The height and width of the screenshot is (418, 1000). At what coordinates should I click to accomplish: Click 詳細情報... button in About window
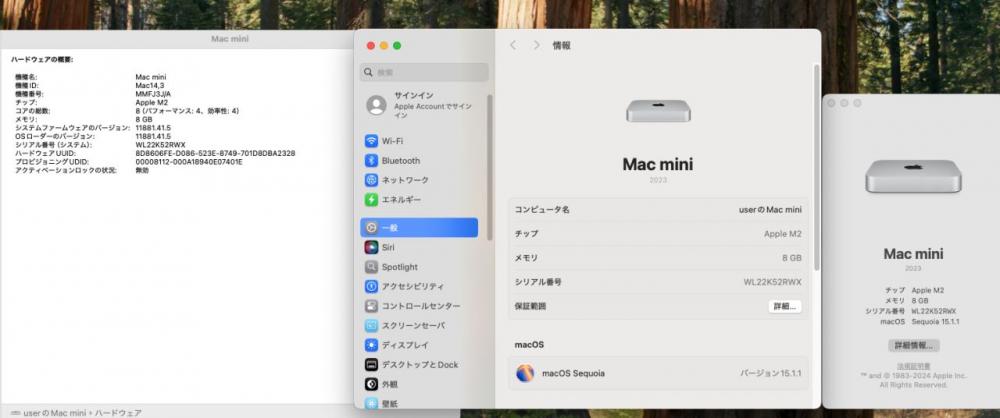click(913, 345)
